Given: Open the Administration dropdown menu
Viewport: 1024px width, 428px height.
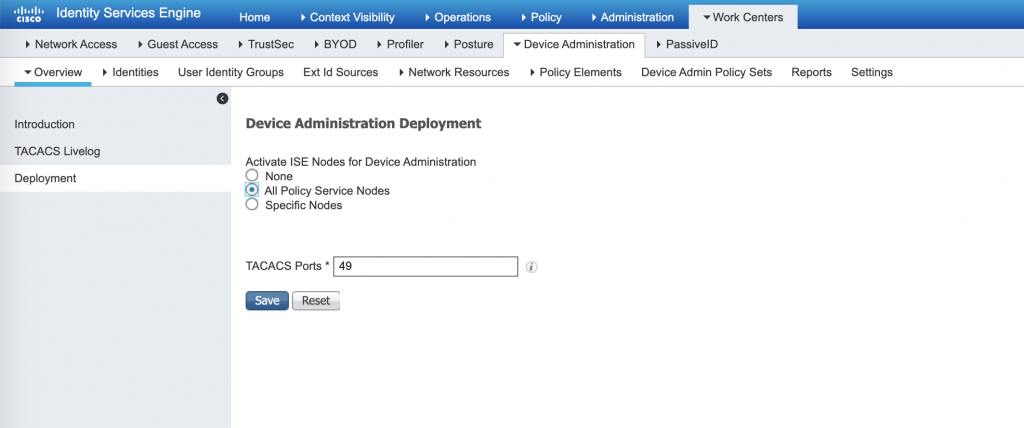Looking at the screenshot, I should 632,18.
